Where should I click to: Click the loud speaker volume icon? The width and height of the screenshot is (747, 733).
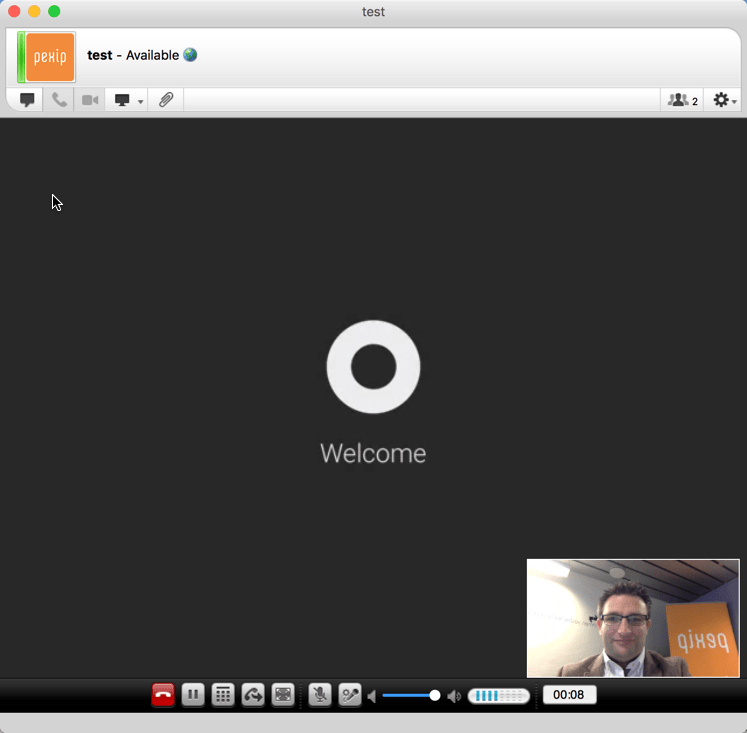pos(454,696)
